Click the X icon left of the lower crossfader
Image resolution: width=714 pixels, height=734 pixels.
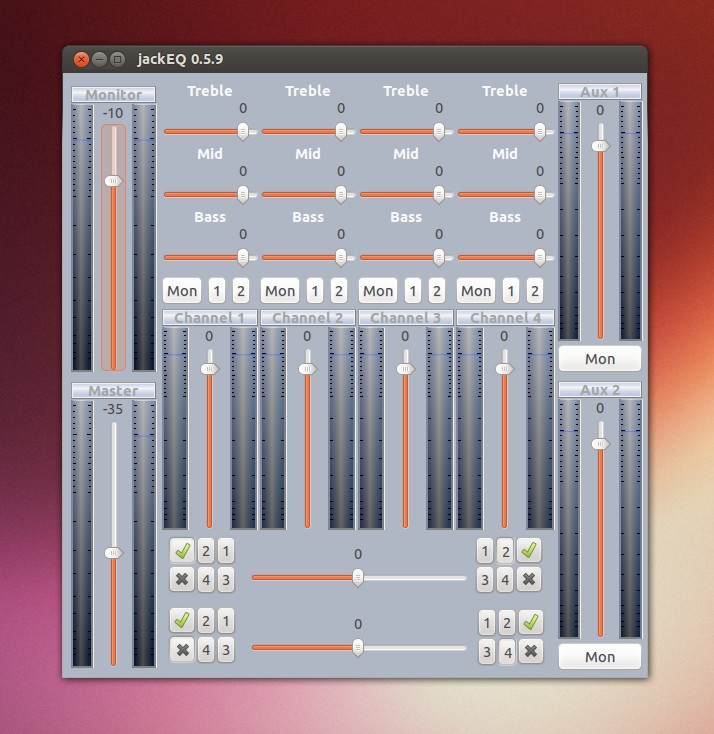click(182, 650)
